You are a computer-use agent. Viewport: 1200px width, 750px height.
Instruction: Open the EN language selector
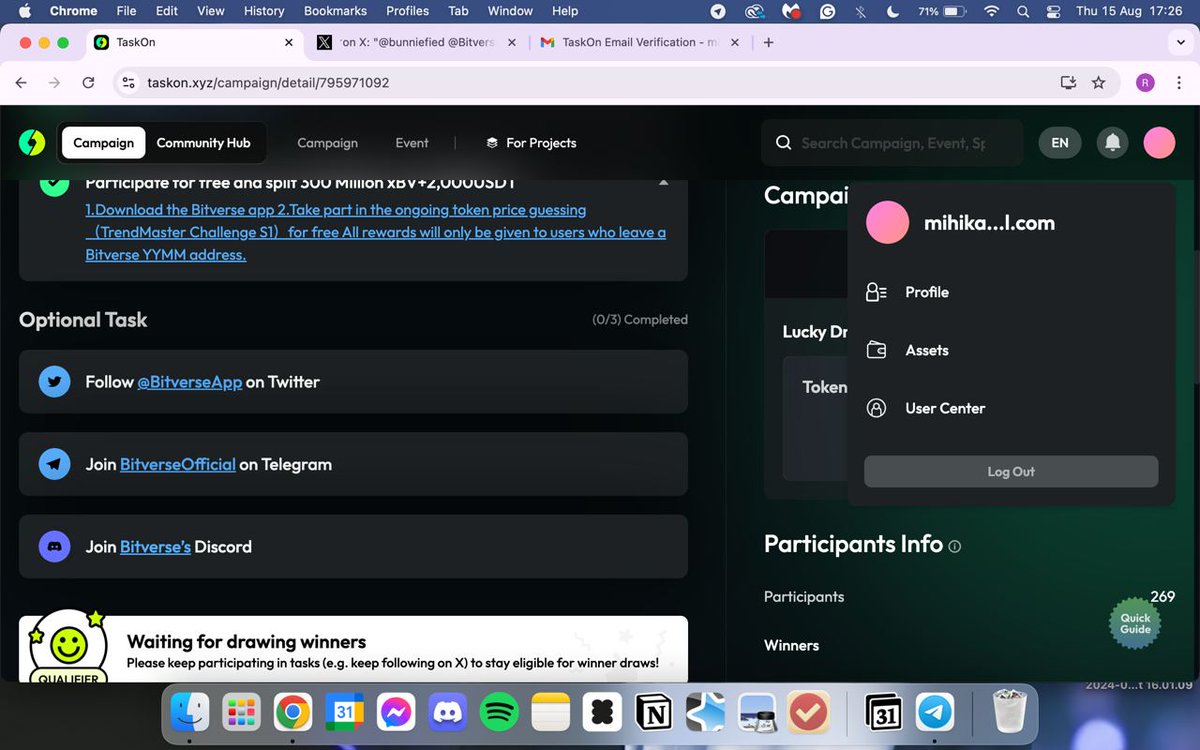tap(1060, 143)
